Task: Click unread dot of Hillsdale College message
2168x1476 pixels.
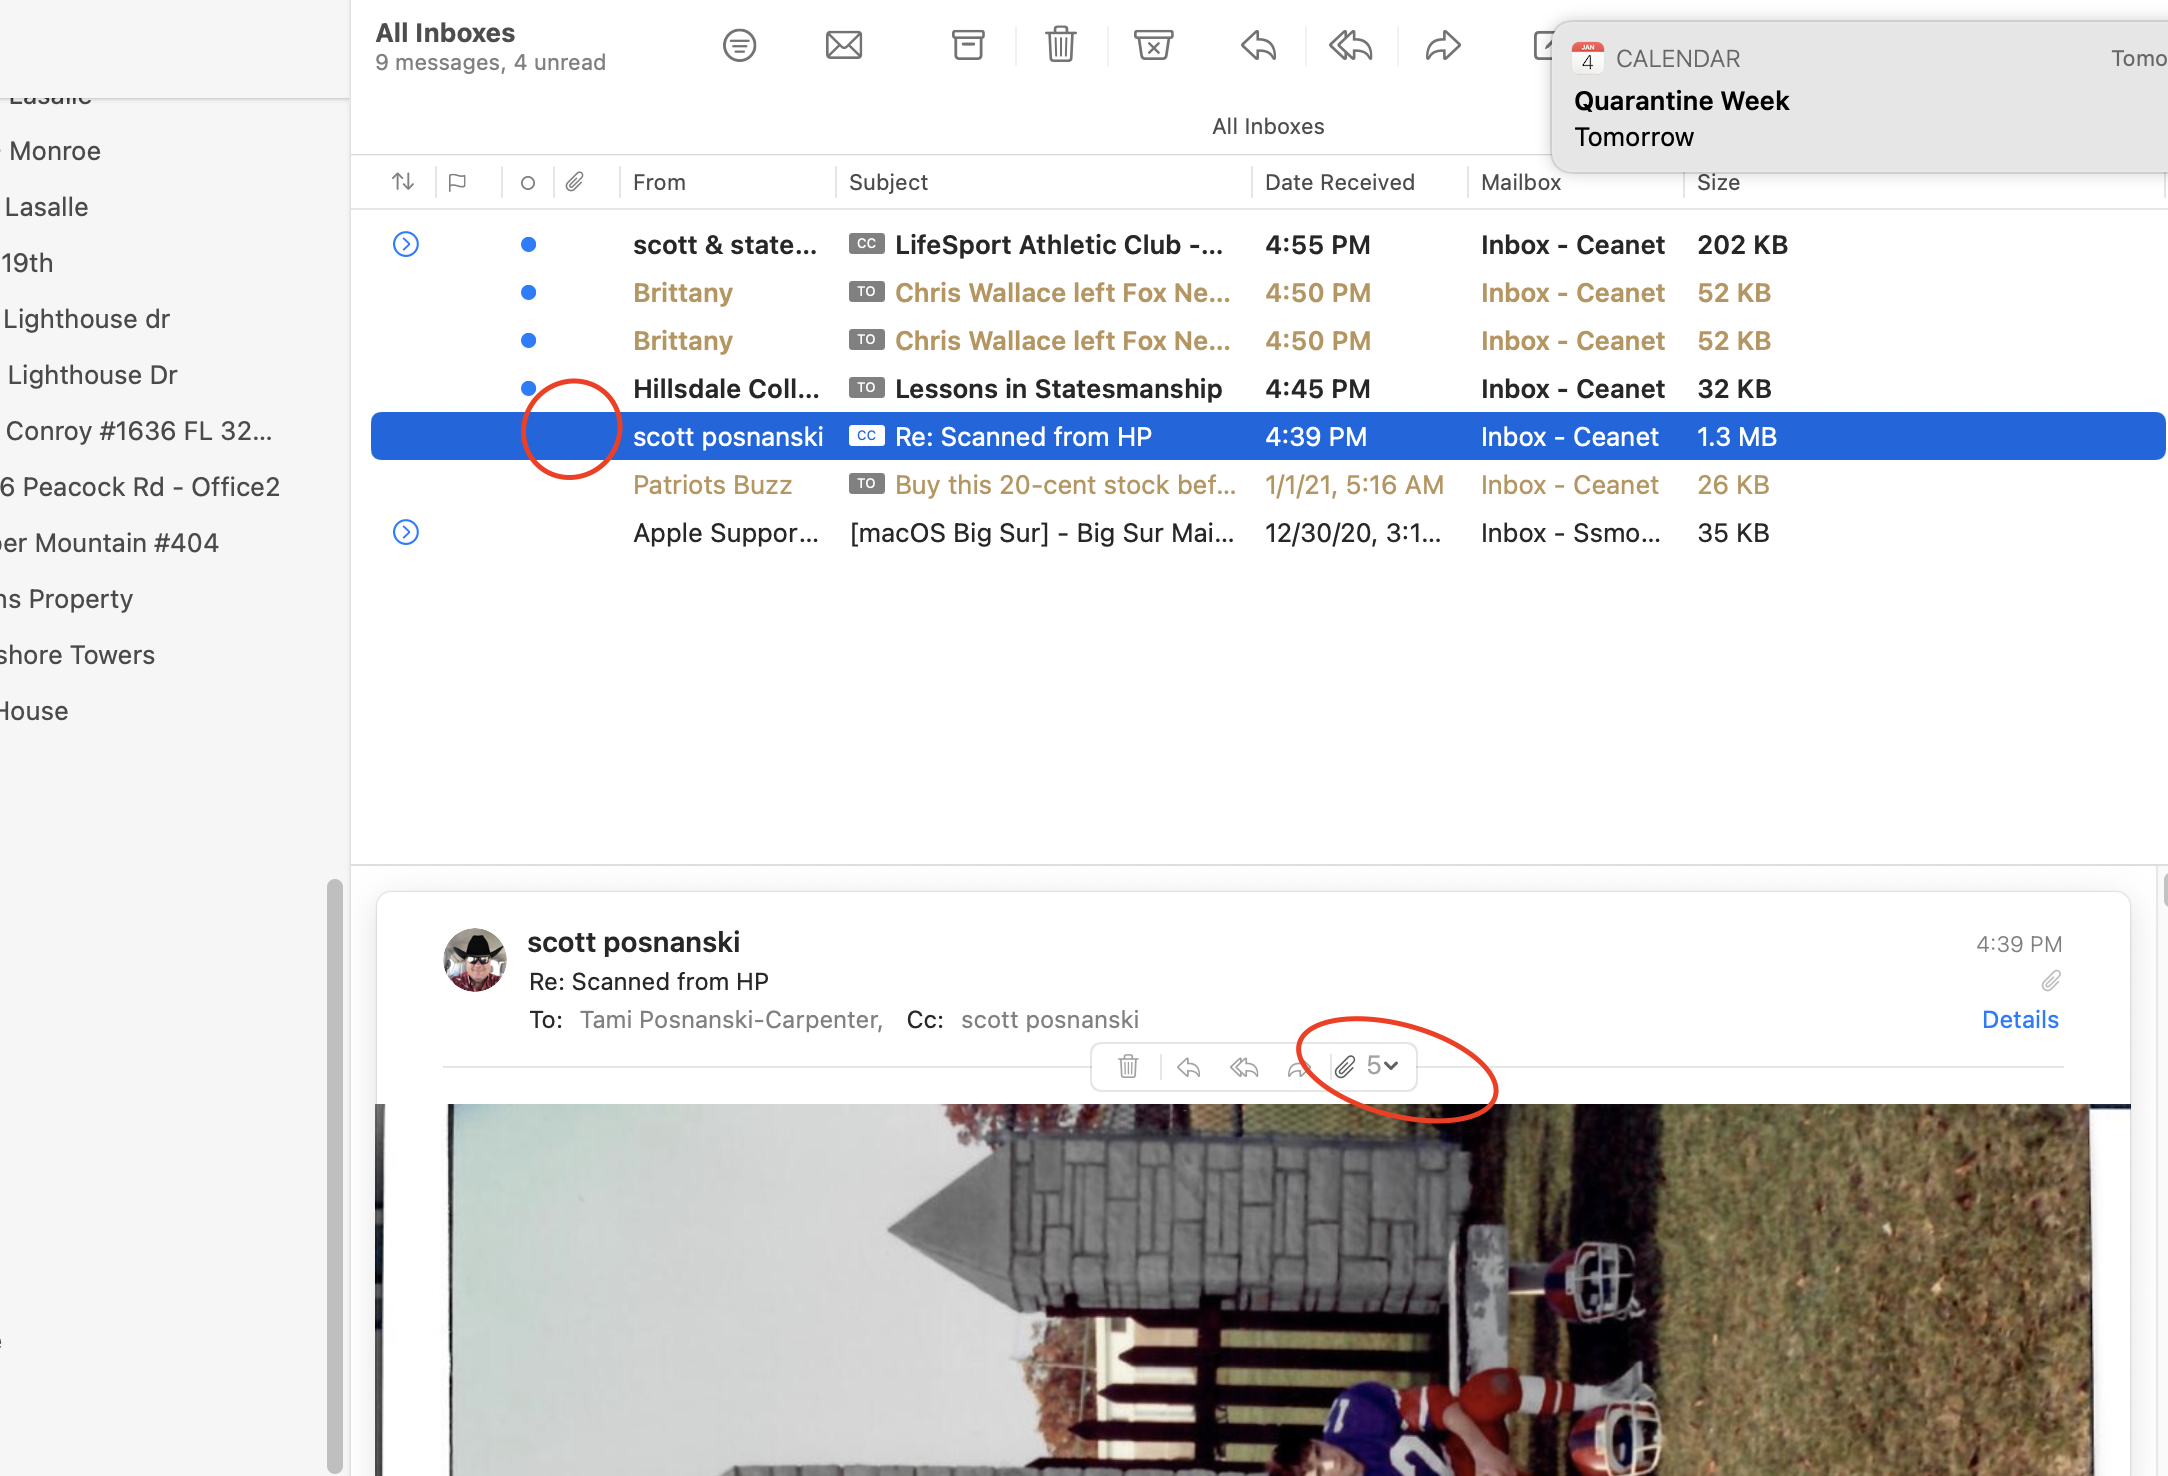Action: 529,388
